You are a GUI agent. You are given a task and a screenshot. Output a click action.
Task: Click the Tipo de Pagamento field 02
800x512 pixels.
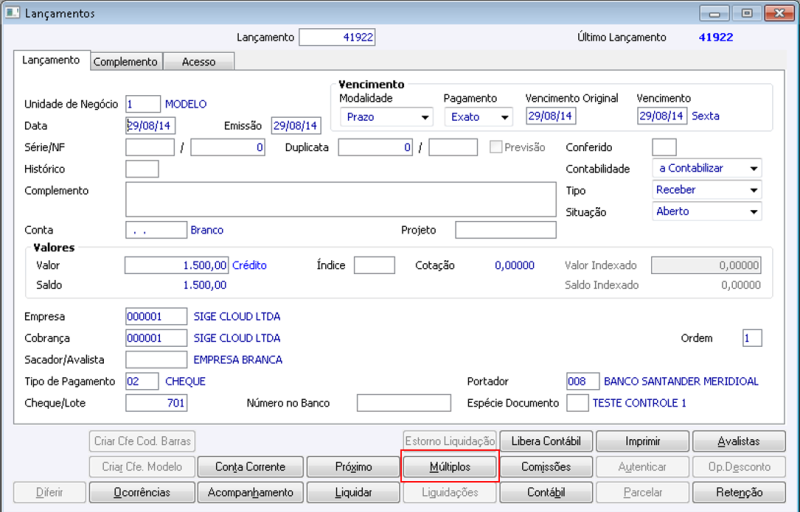pos(142,381)
